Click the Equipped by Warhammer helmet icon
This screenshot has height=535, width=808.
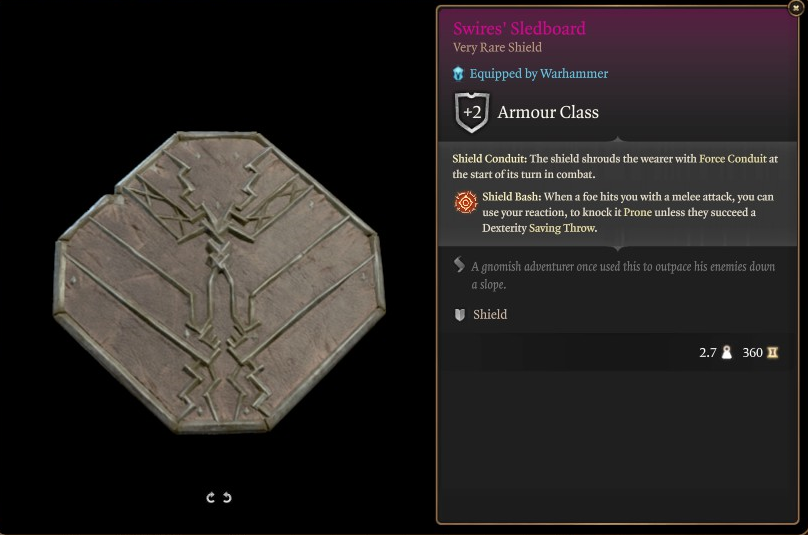tap(458, 74)
